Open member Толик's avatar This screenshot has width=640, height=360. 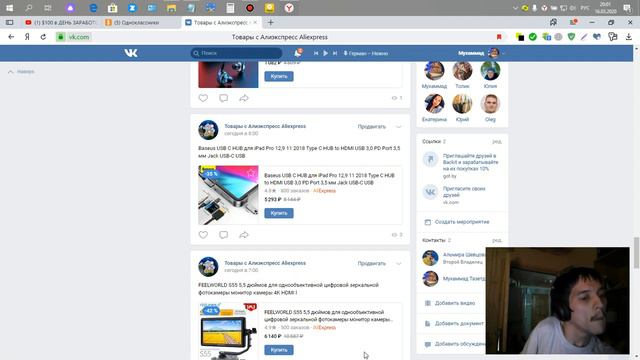(x=462, y=71)
